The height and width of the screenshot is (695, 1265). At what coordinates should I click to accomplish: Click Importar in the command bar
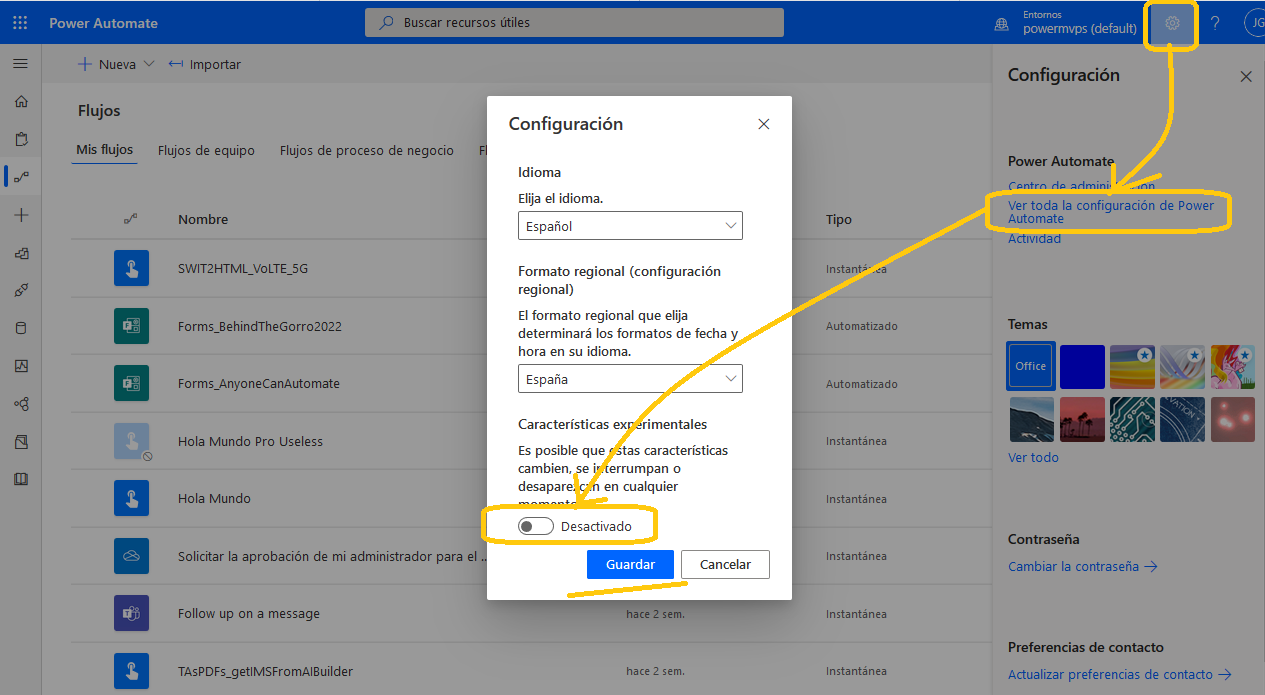pyautogui.click(x=205, y=64)
